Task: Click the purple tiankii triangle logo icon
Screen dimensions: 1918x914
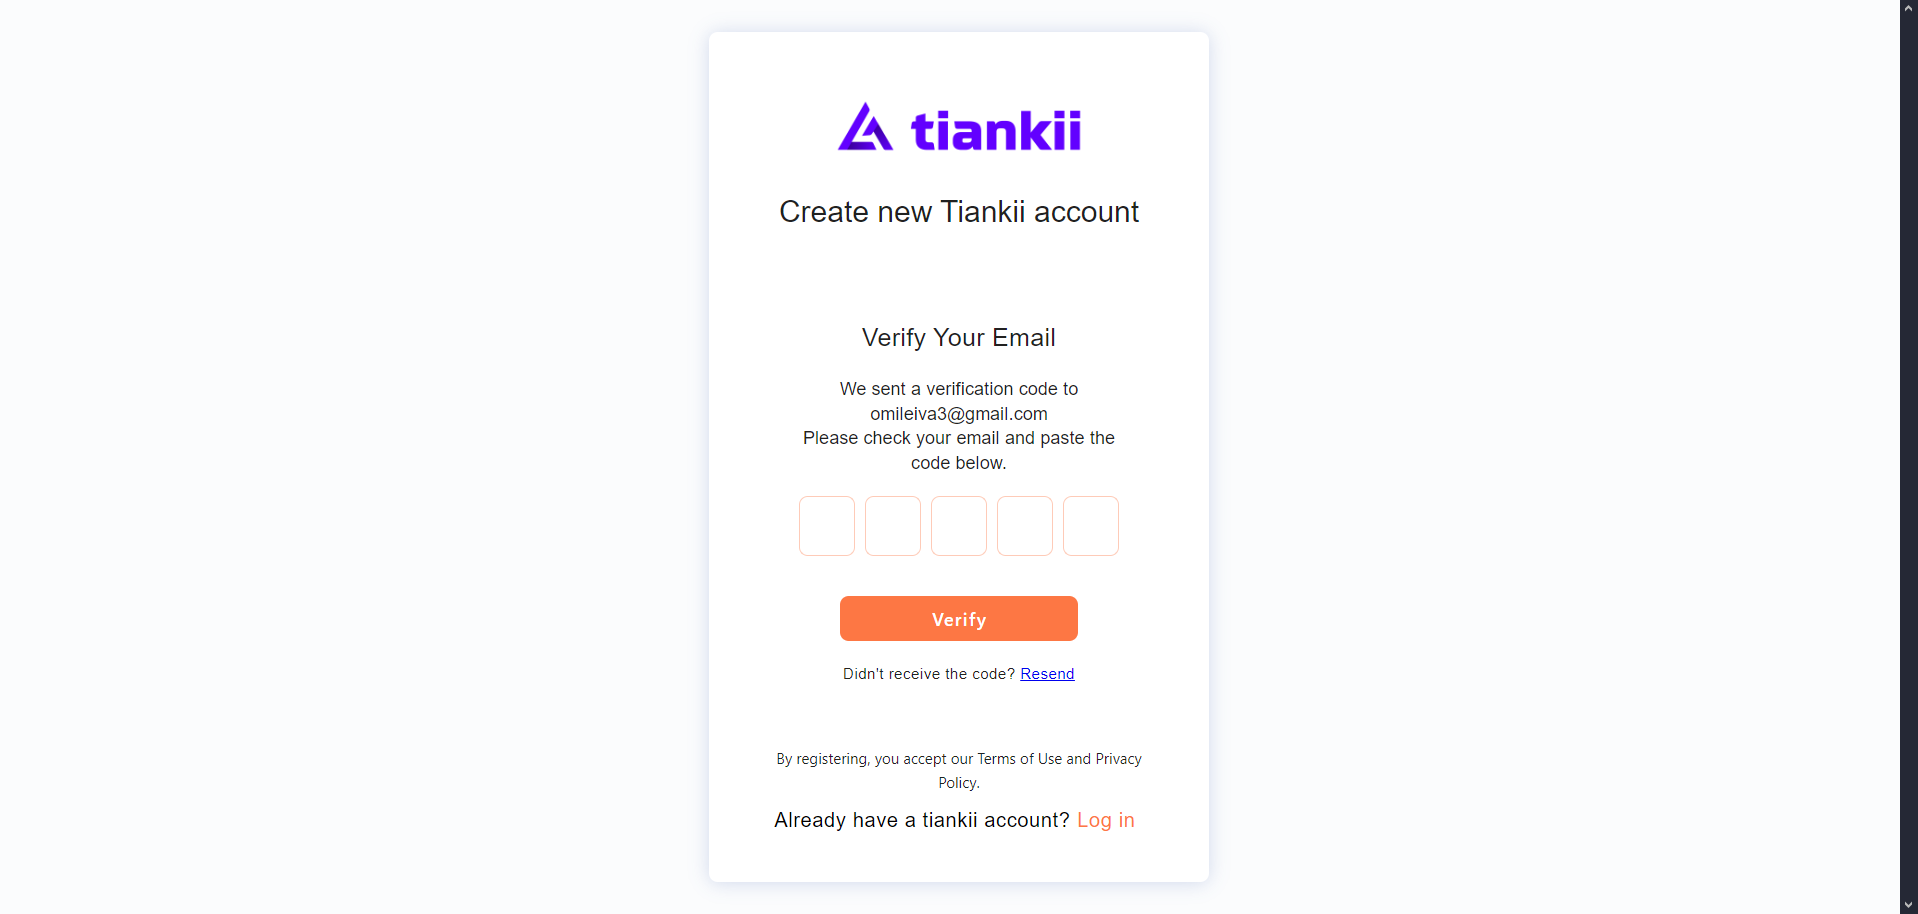Action: pos(865,127)
